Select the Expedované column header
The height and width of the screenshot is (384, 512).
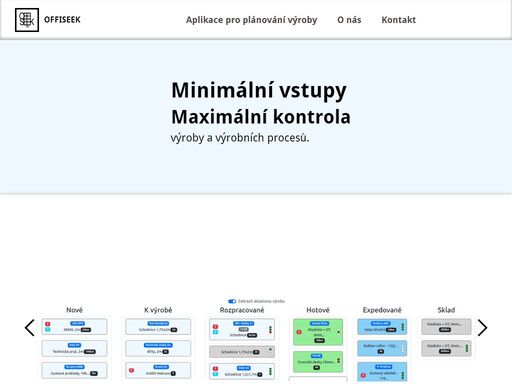(382, 310)
